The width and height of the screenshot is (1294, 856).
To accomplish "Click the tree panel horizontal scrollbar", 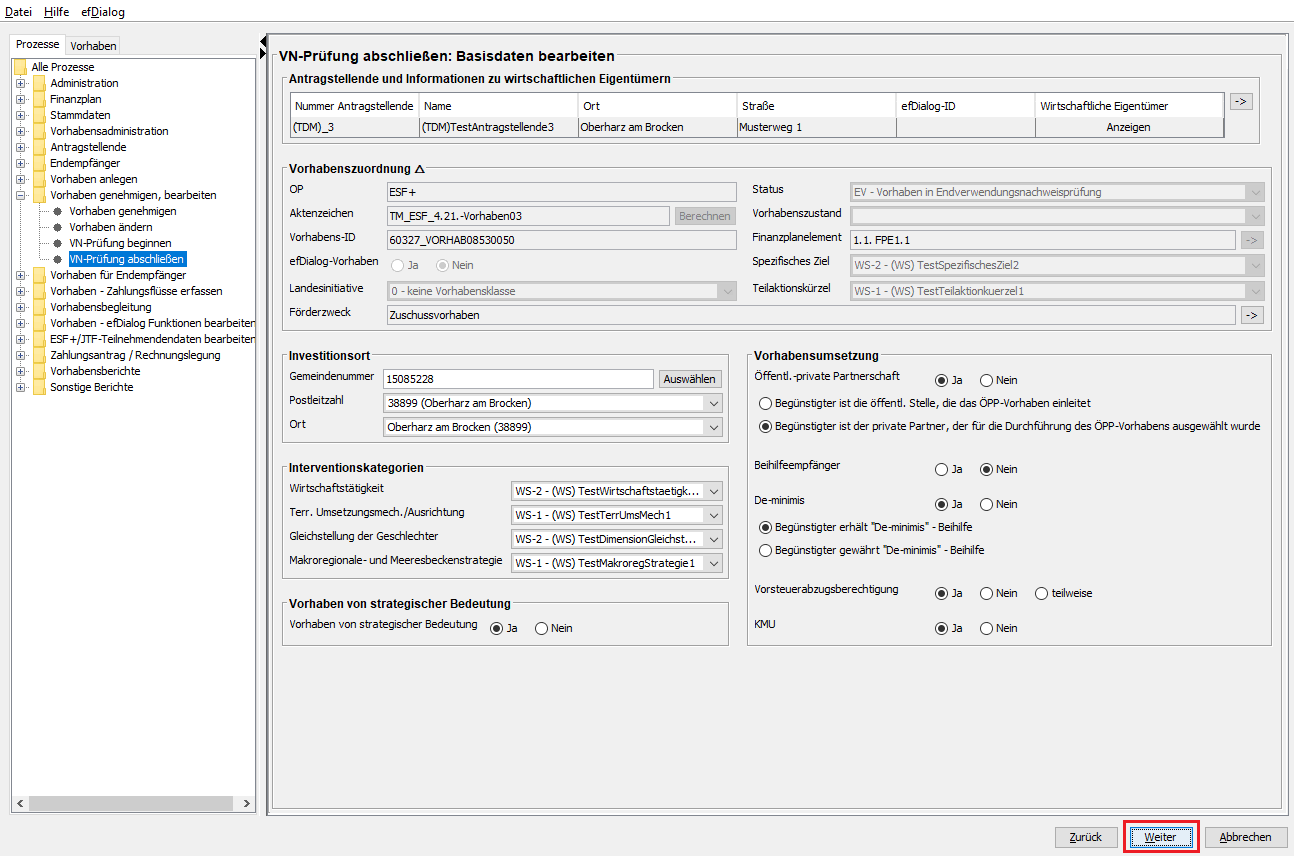I will [133, 803].
